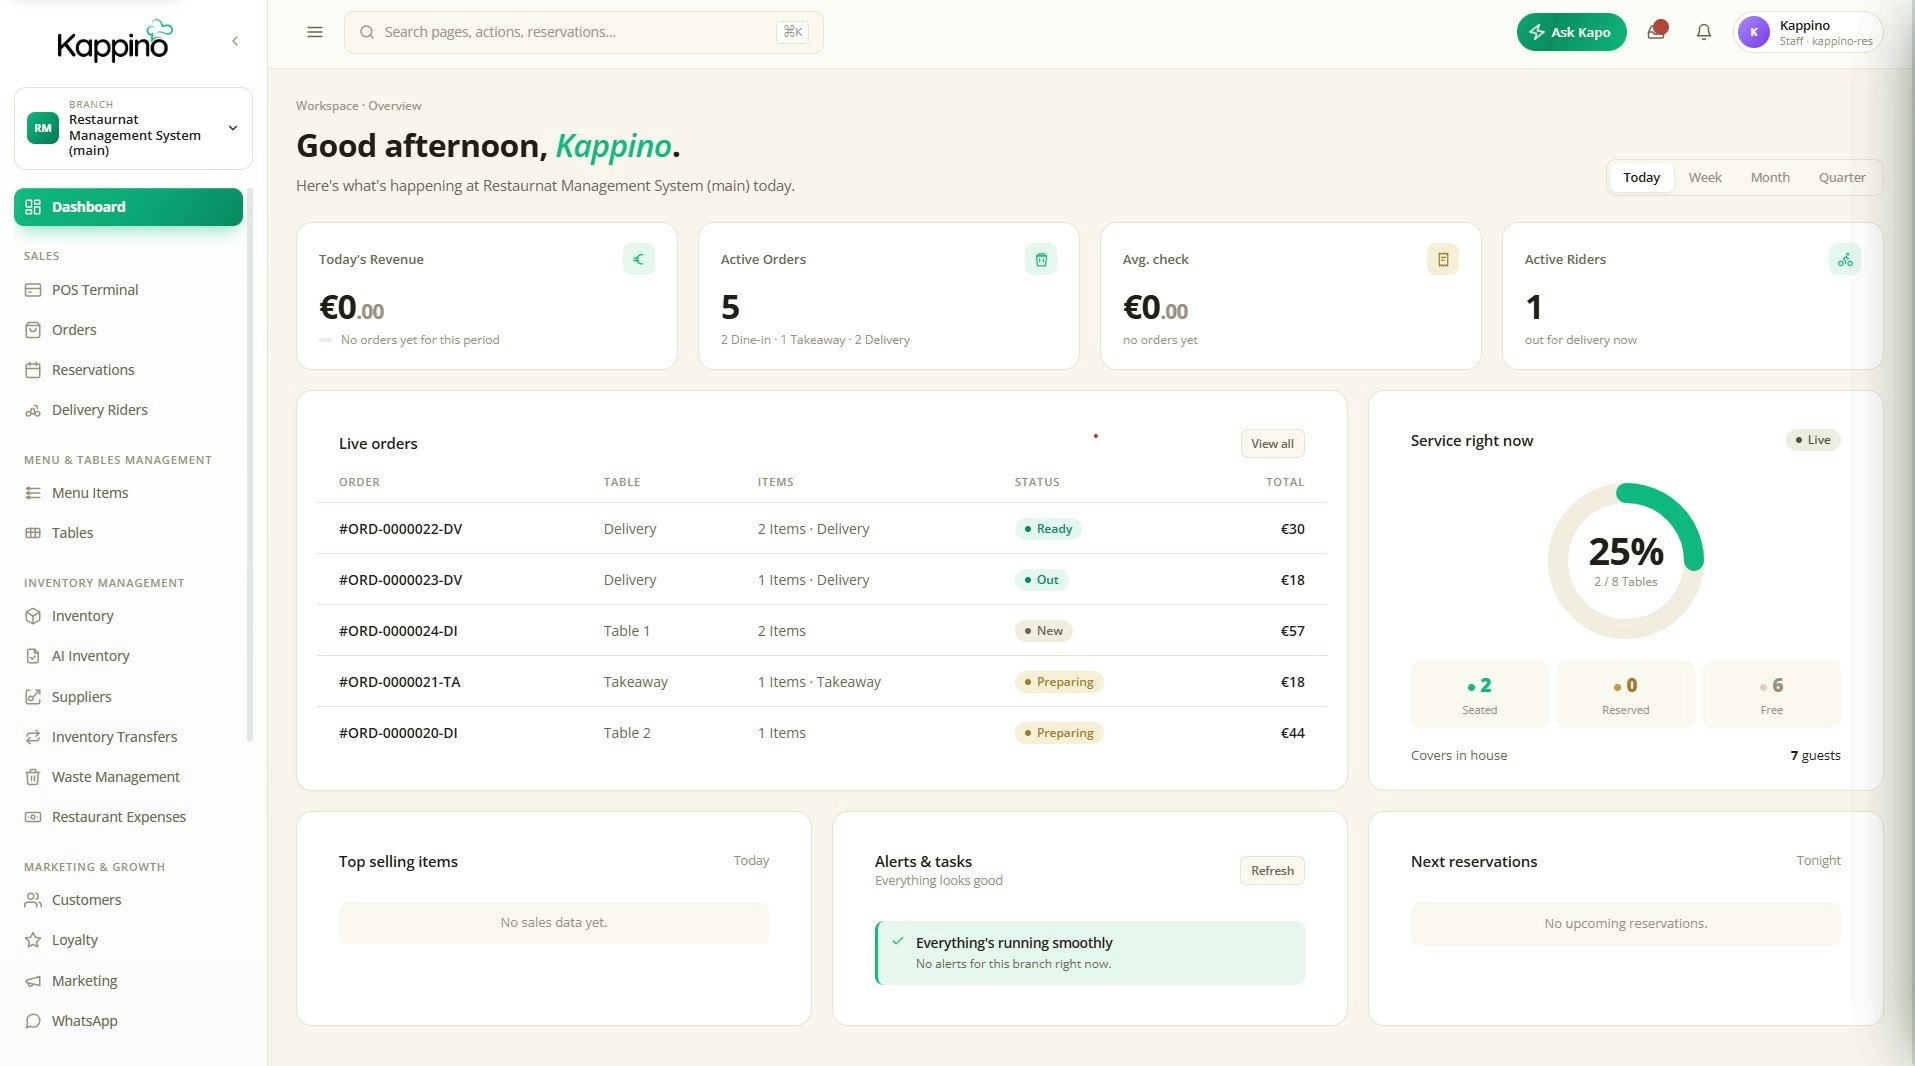This screenshot has width=1915, height=1066.
Task: Click the Suppliers icon
Action: point(33,697)
